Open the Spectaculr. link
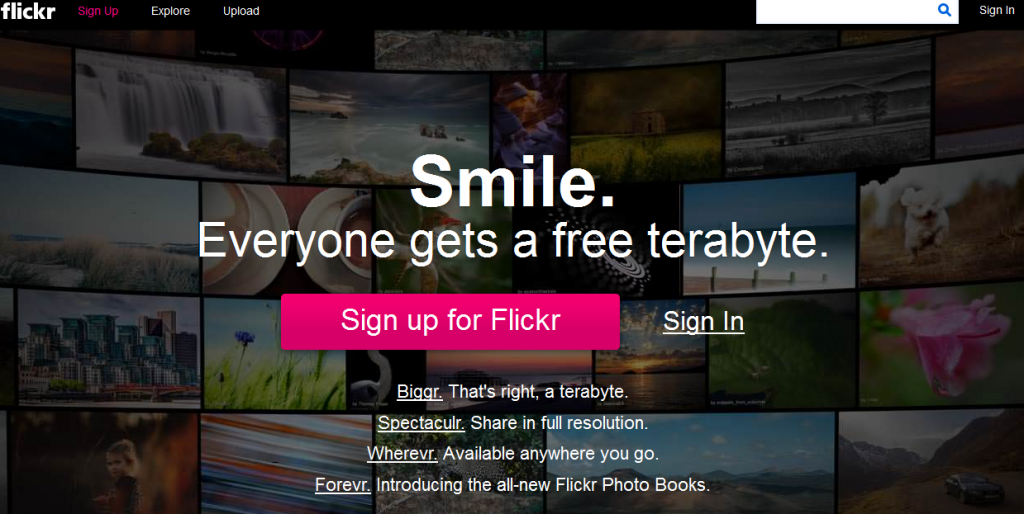Viewport: 1024px width, 514px height. (x=421, y=423)
